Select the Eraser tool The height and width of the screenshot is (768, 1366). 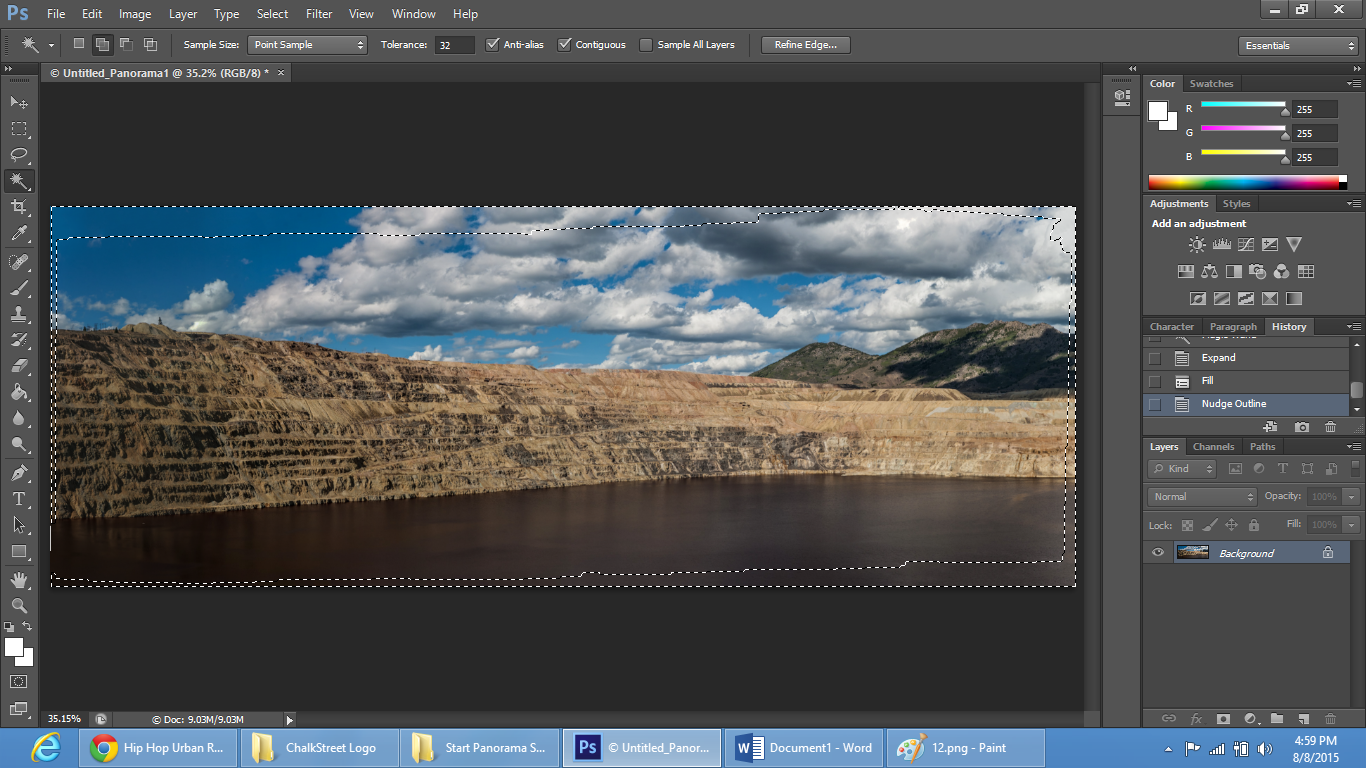[19, 366]
